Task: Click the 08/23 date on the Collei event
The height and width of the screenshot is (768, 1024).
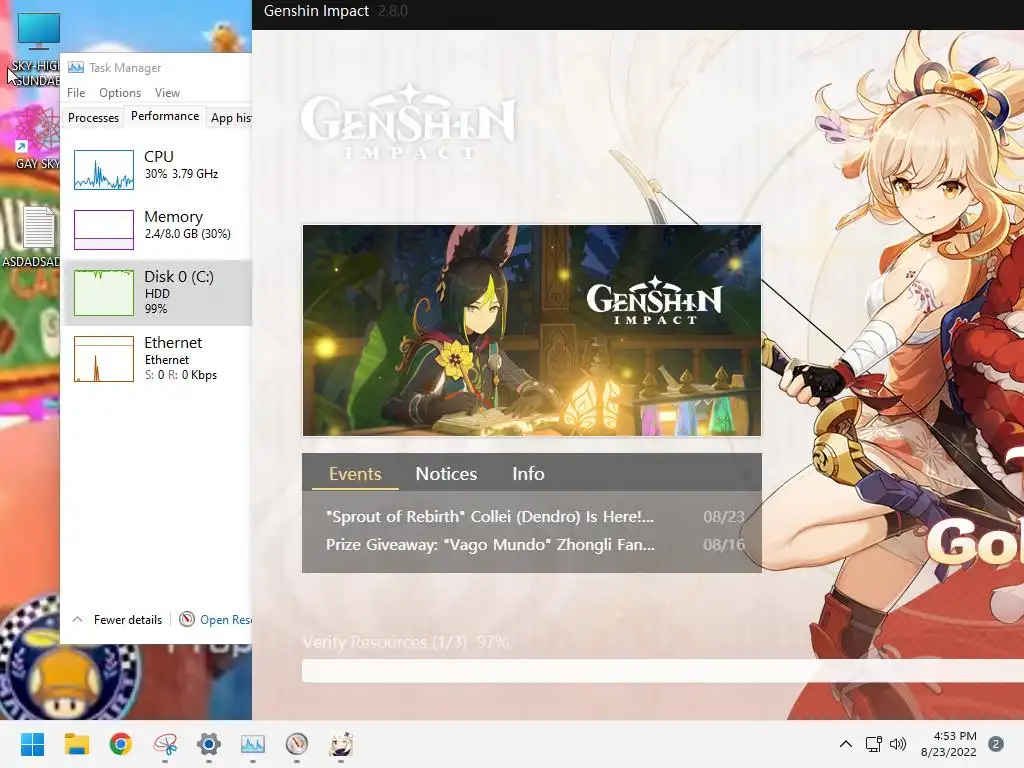Action: click(x=724, y=517)
